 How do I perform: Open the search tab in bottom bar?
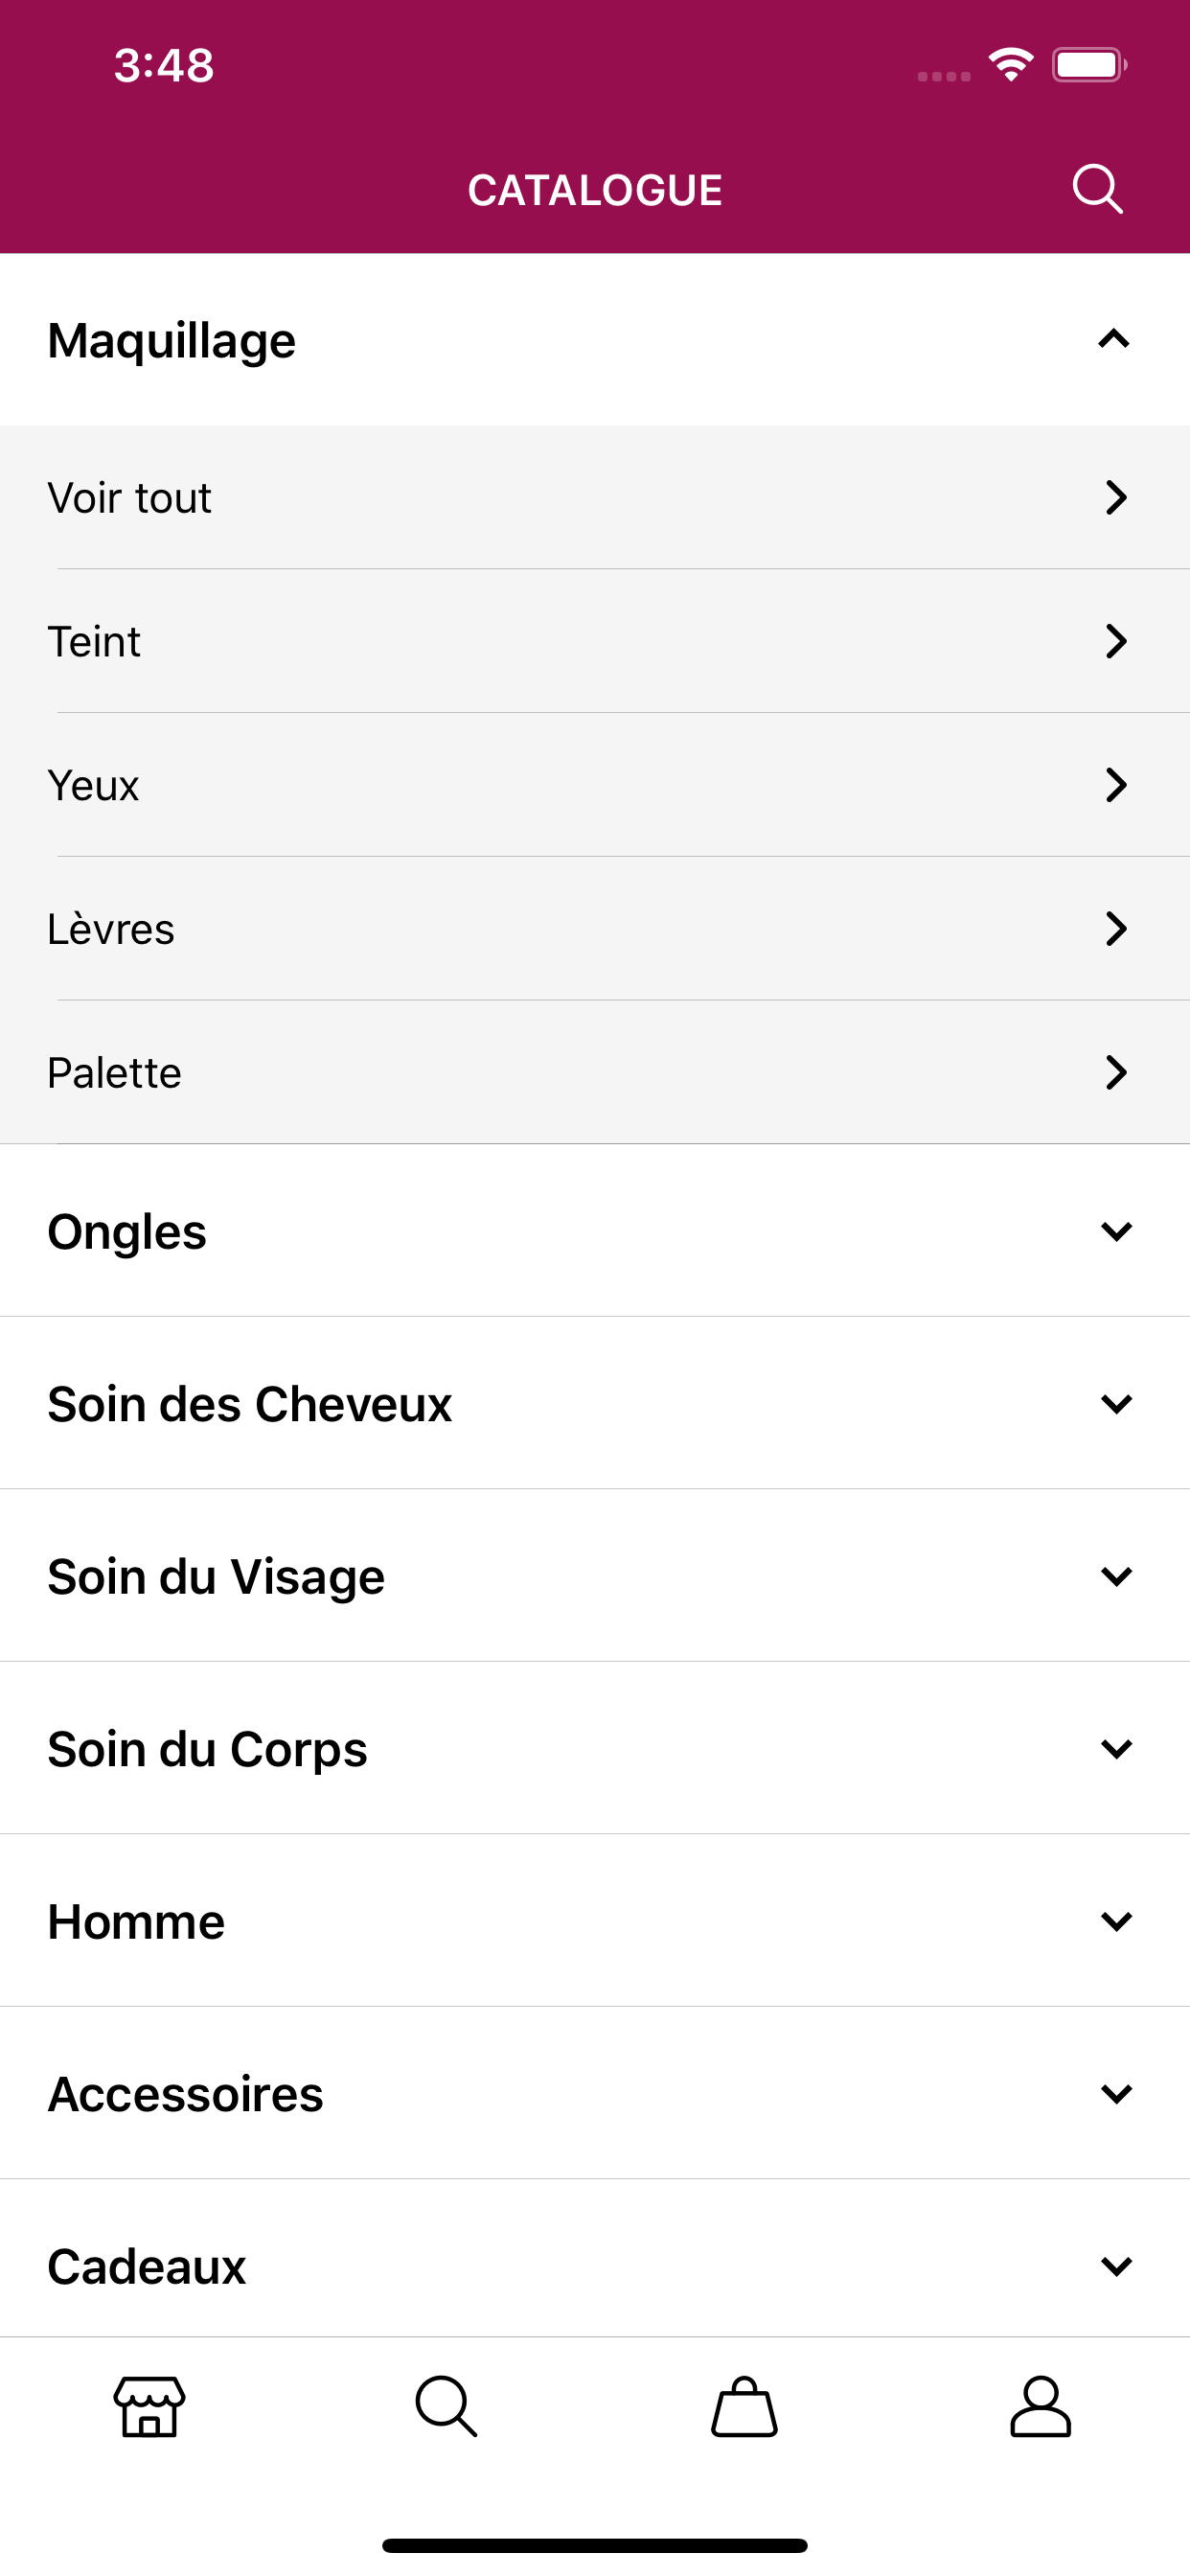point(446,2406)
